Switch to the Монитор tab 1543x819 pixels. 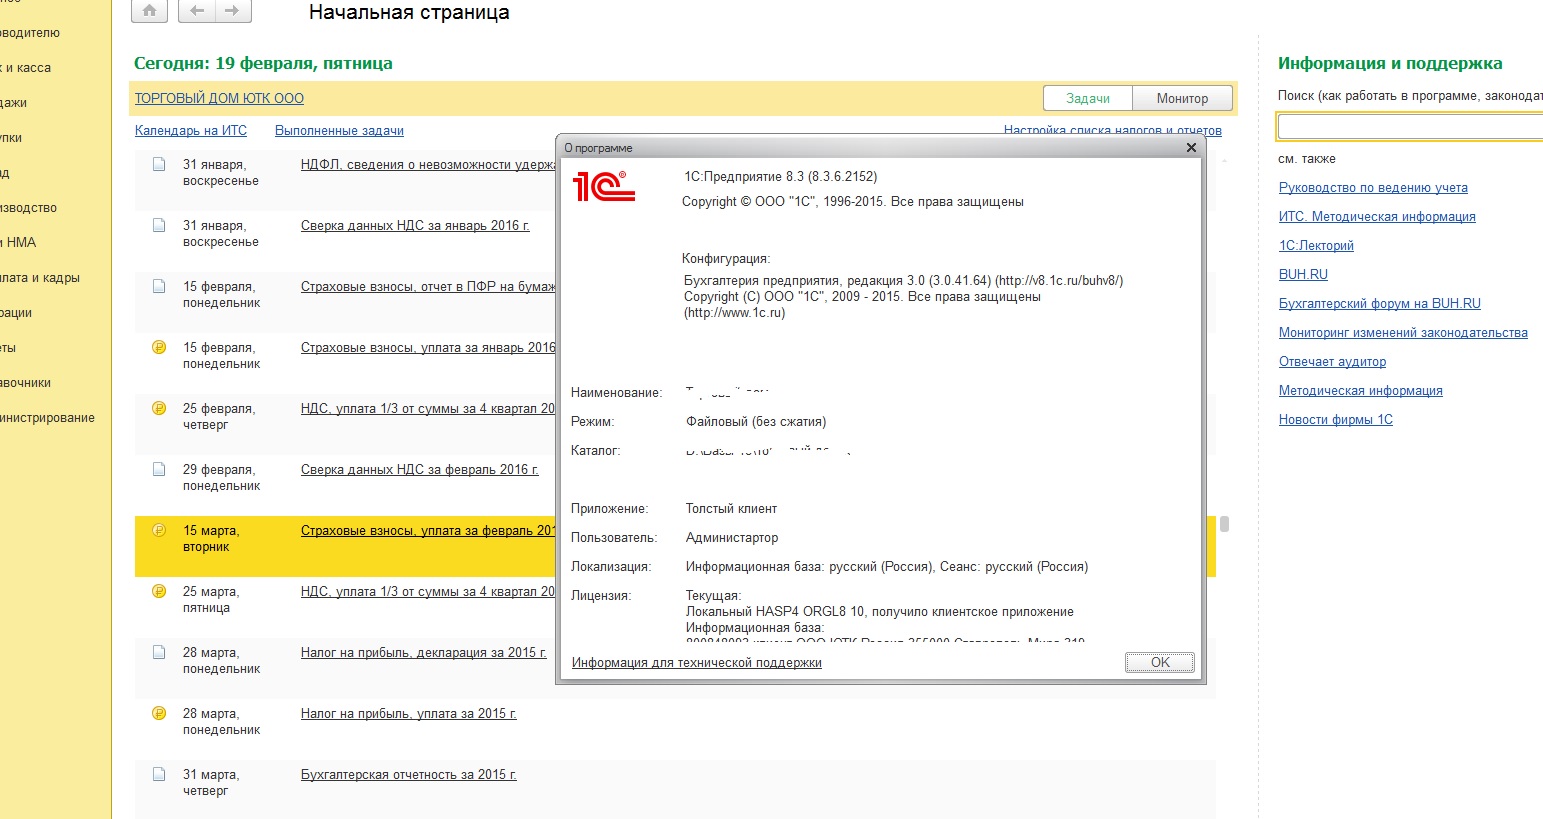pyautogui.click(x=1182, y=98)
